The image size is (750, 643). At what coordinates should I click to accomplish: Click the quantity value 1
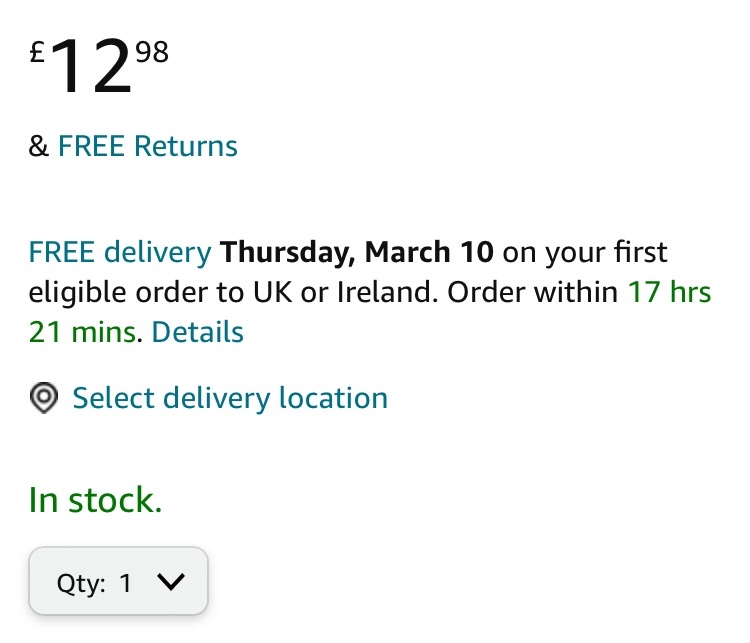point(126,583)
